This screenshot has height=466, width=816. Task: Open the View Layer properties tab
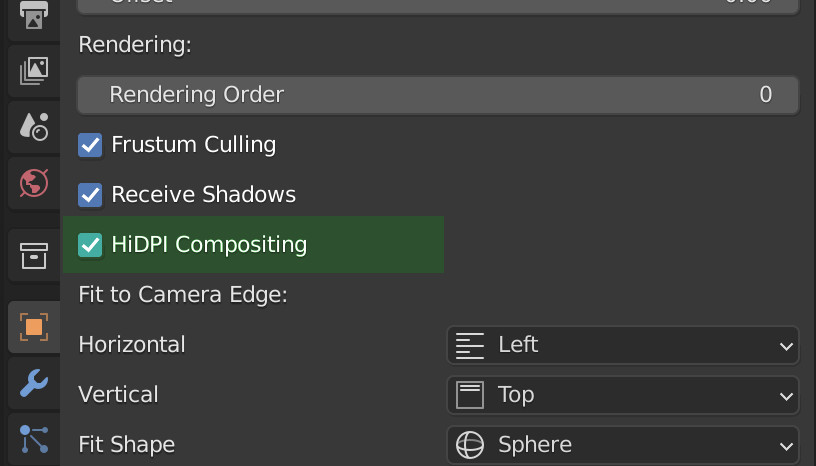point(34,71)
